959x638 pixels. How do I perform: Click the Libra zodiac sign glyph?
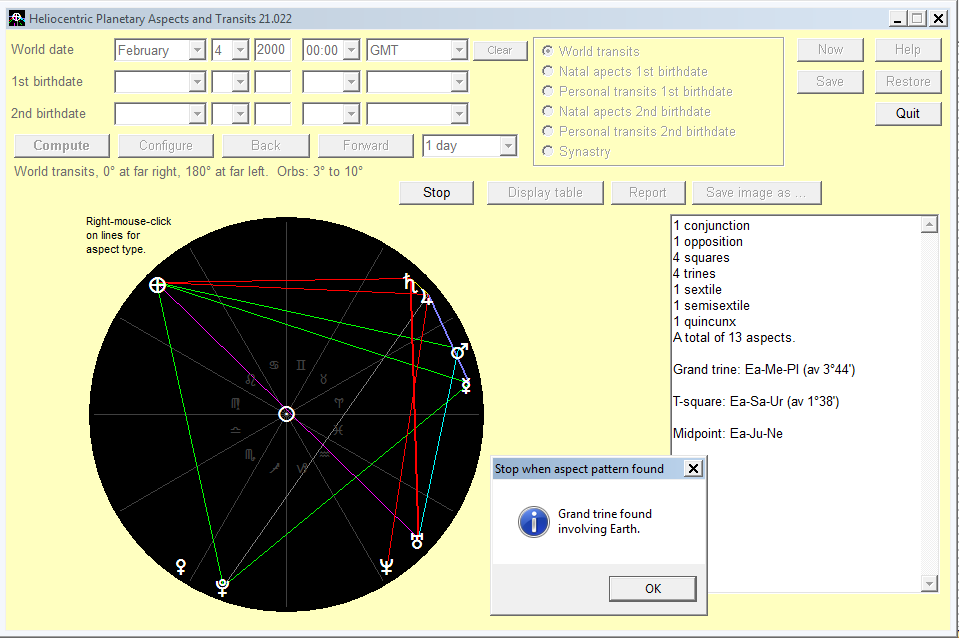tap(235, 430)
